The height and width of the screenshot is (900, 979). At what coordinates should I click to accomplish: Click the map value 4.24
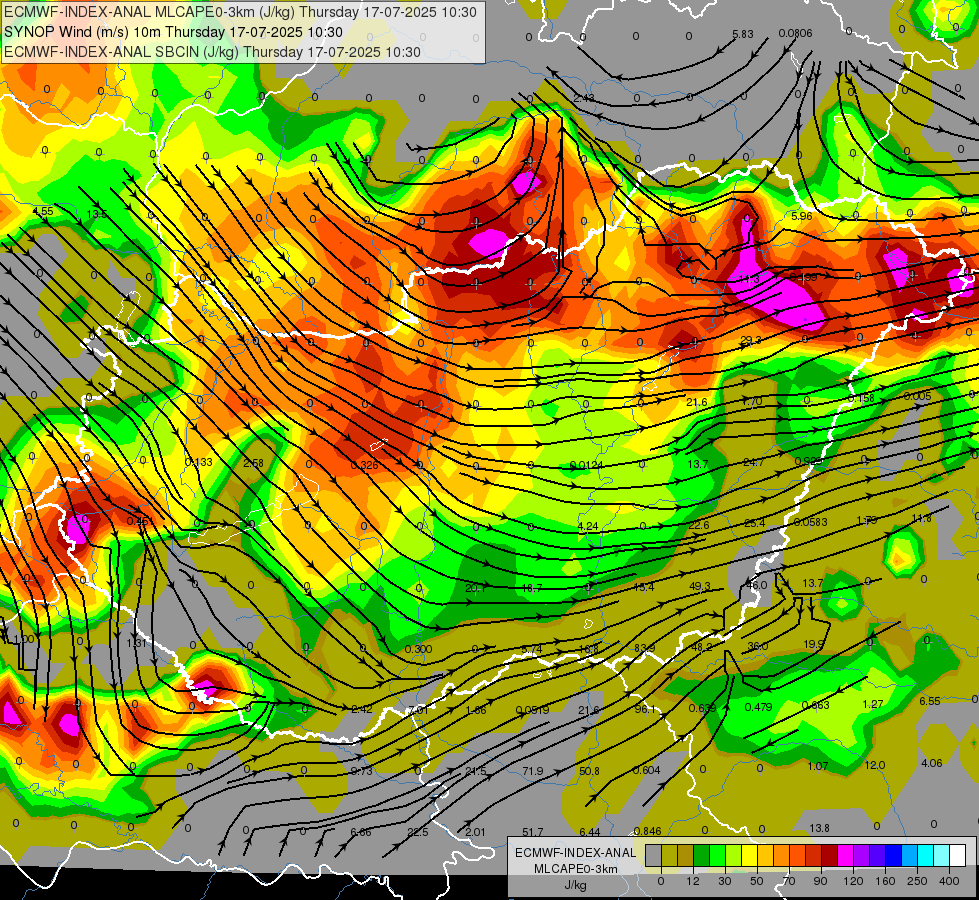click(x=588, y=526)
